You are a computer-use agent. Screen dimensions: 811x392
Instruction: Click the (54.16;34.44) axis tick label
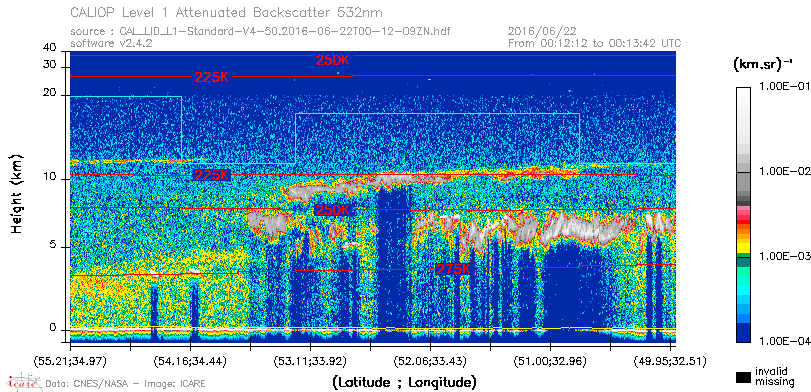coord(190,361)
